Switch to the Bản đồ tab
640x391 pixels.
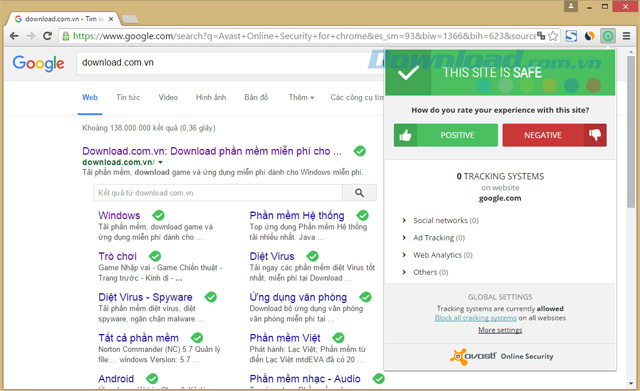256,98
